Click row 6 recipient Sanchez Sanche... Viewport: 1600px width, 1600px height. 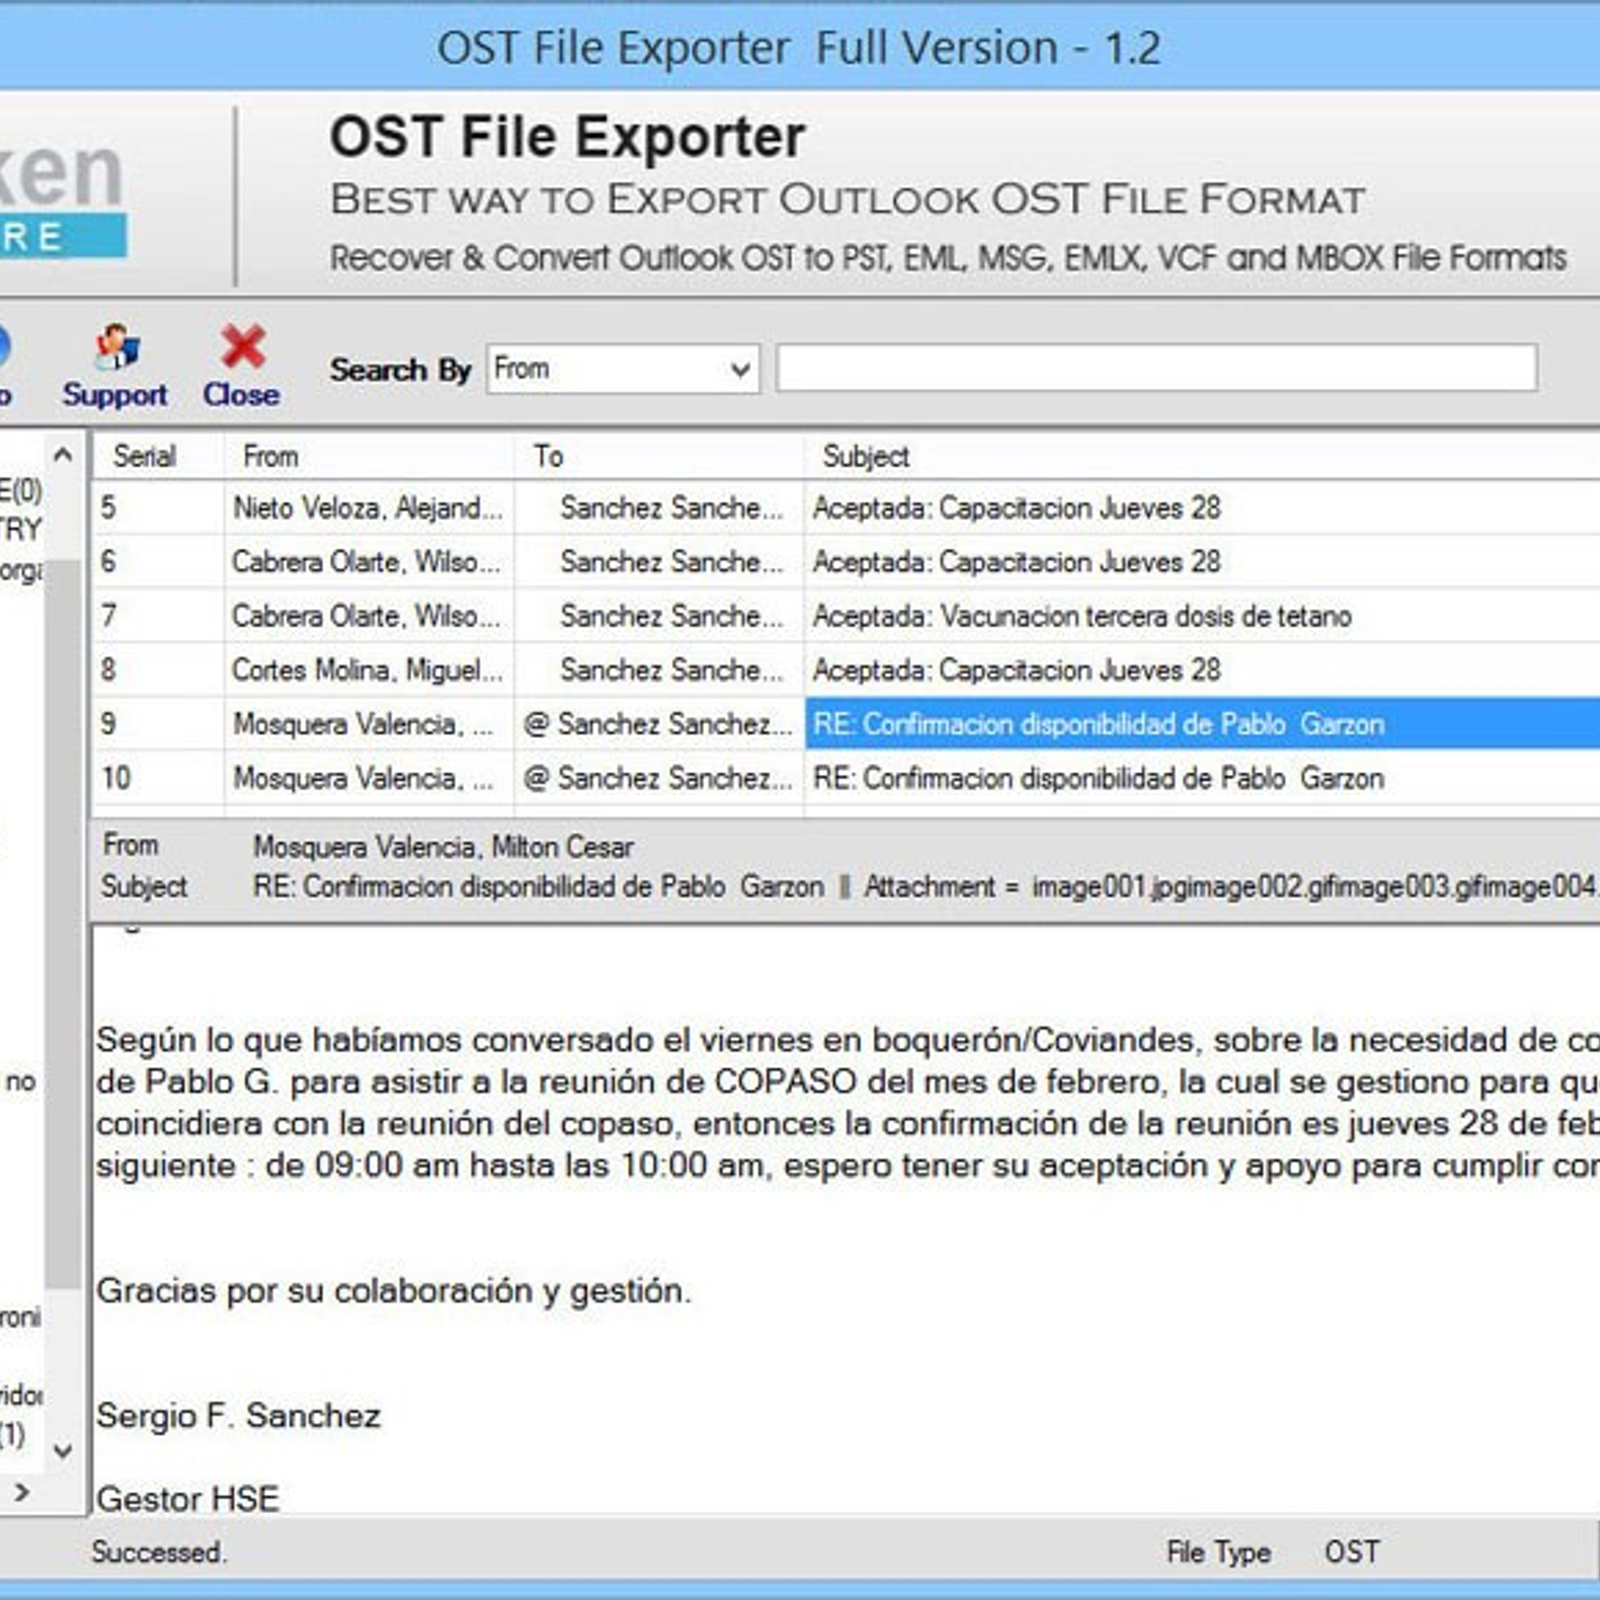click(672, 562)
